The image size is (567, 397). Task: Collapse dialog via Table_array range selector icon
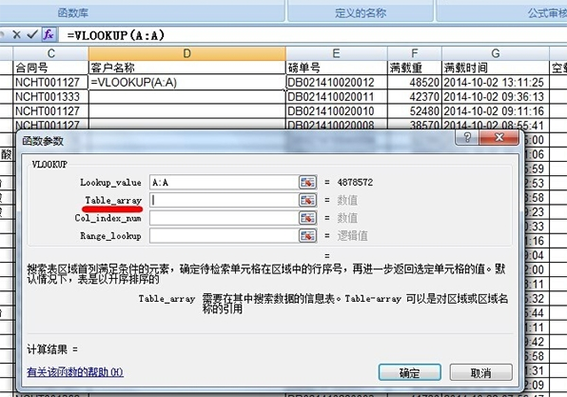tap(308, 200)
